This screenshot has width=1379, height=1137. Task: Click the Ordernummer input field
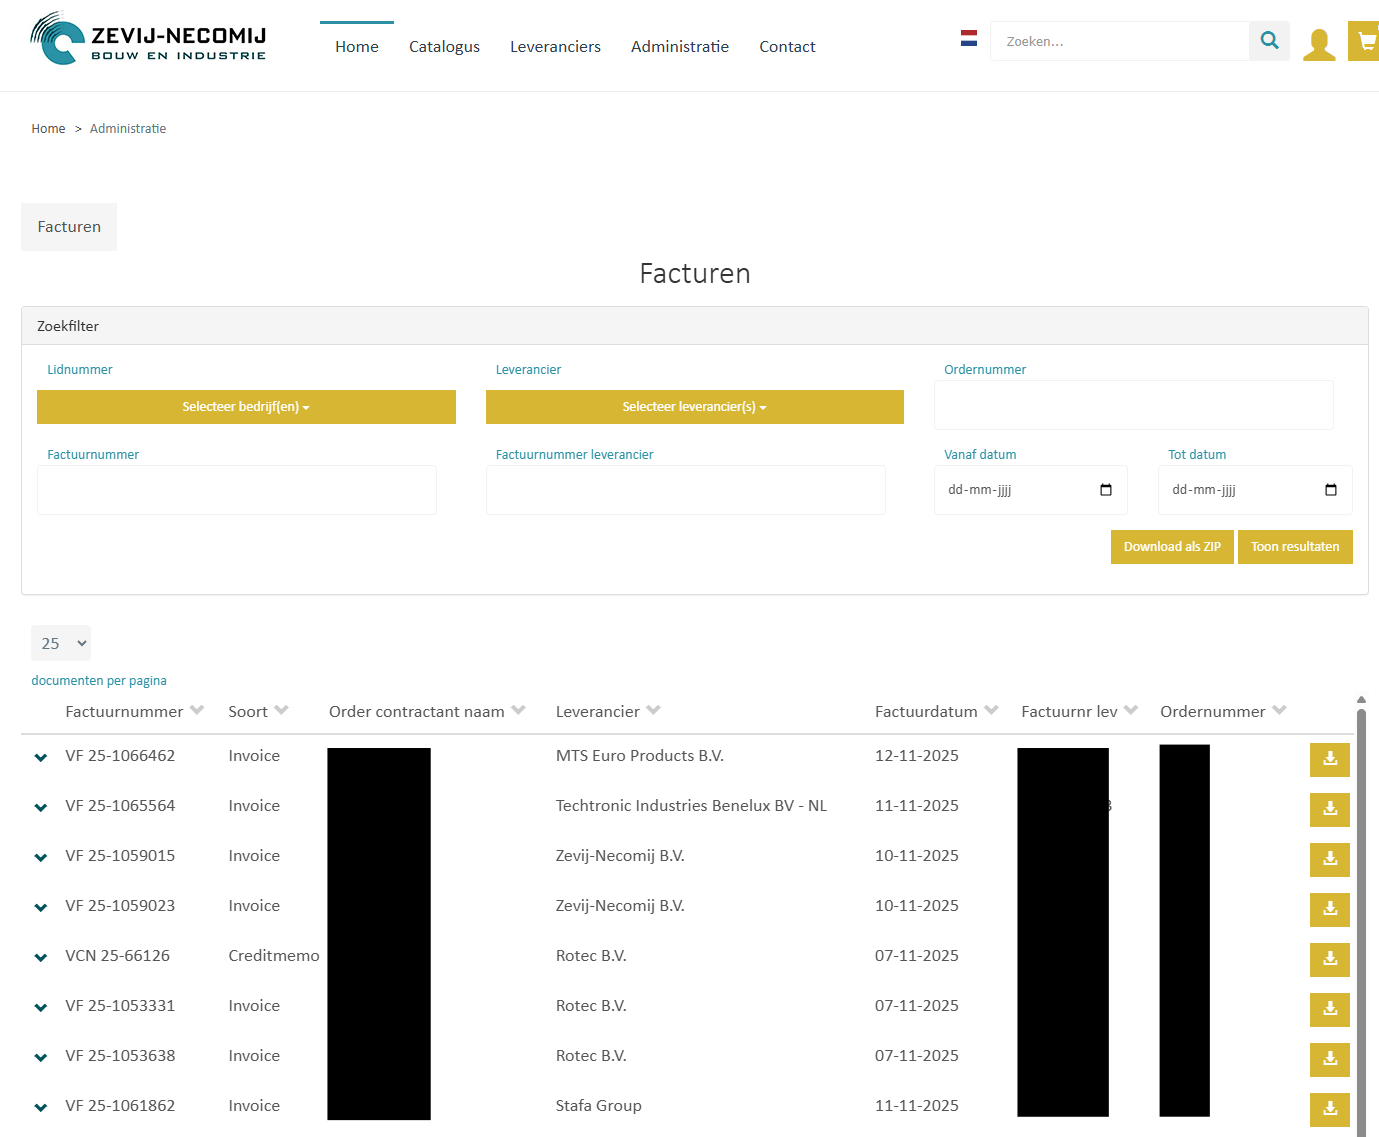1134,405
